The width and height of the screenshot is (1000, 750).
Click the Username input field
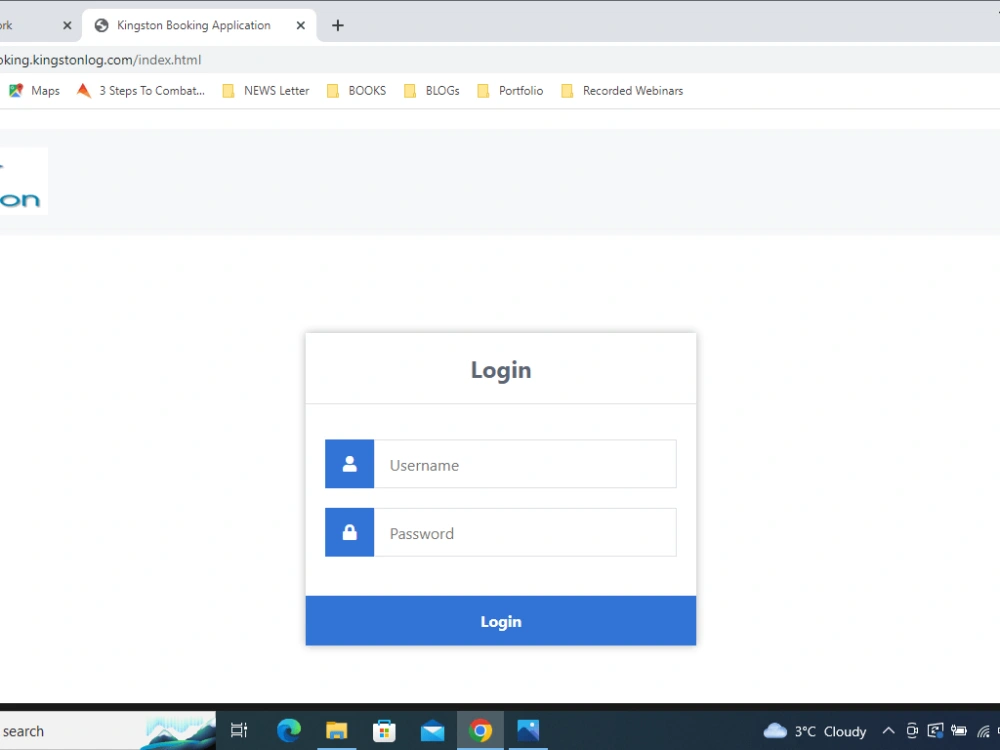click(x=525, y=464)
